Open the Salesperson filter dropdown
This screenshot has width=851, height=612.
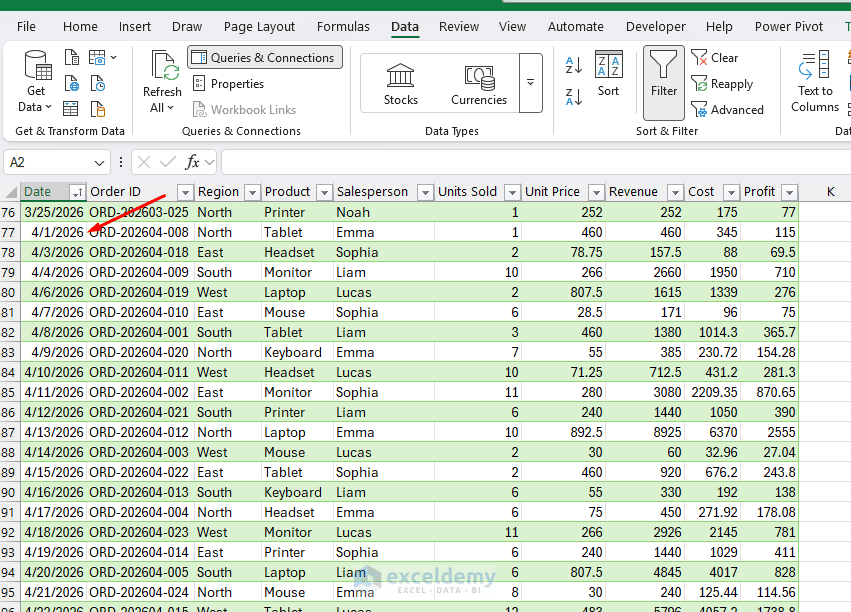tap(425, 192)
